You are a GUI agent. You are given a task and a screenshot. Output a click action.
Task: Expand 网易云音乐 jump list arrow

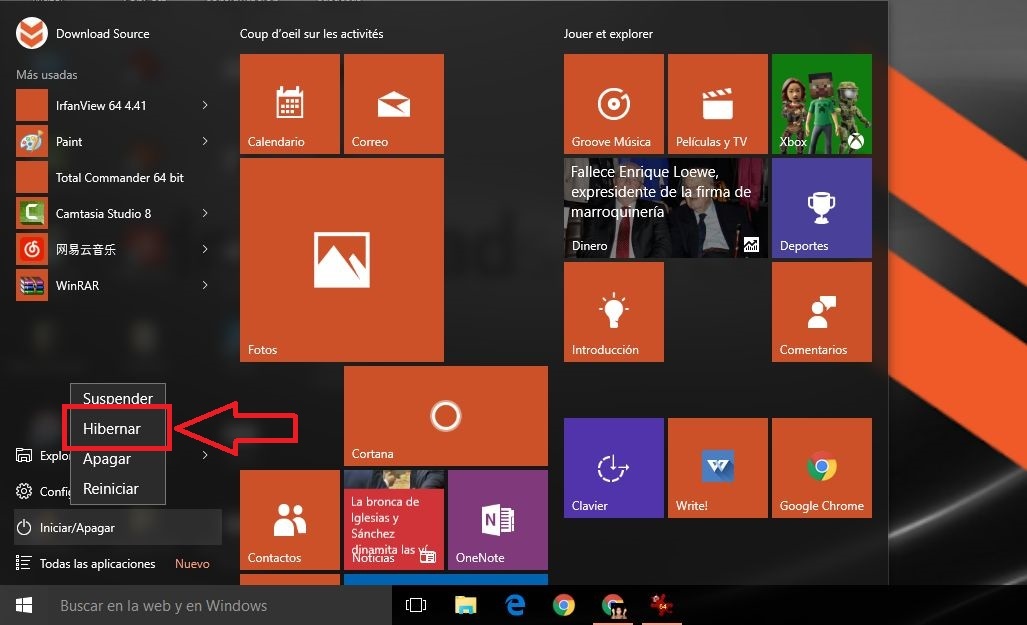click(205, 249)
